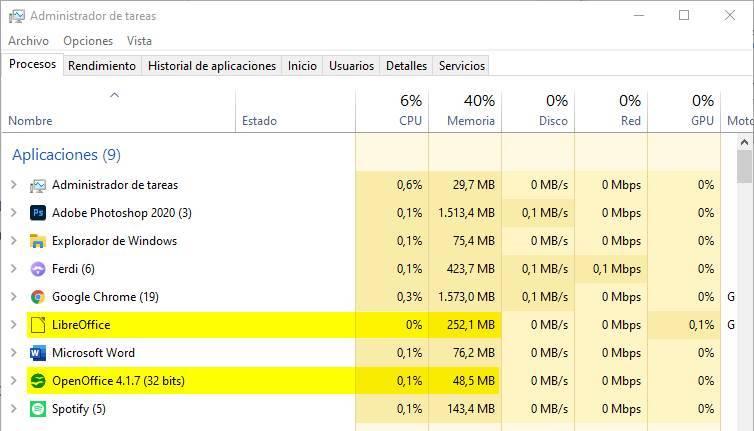Click the Administrador de tareas process icon
Viewport: 754px width, 431px height.
[x=38, y=185]
